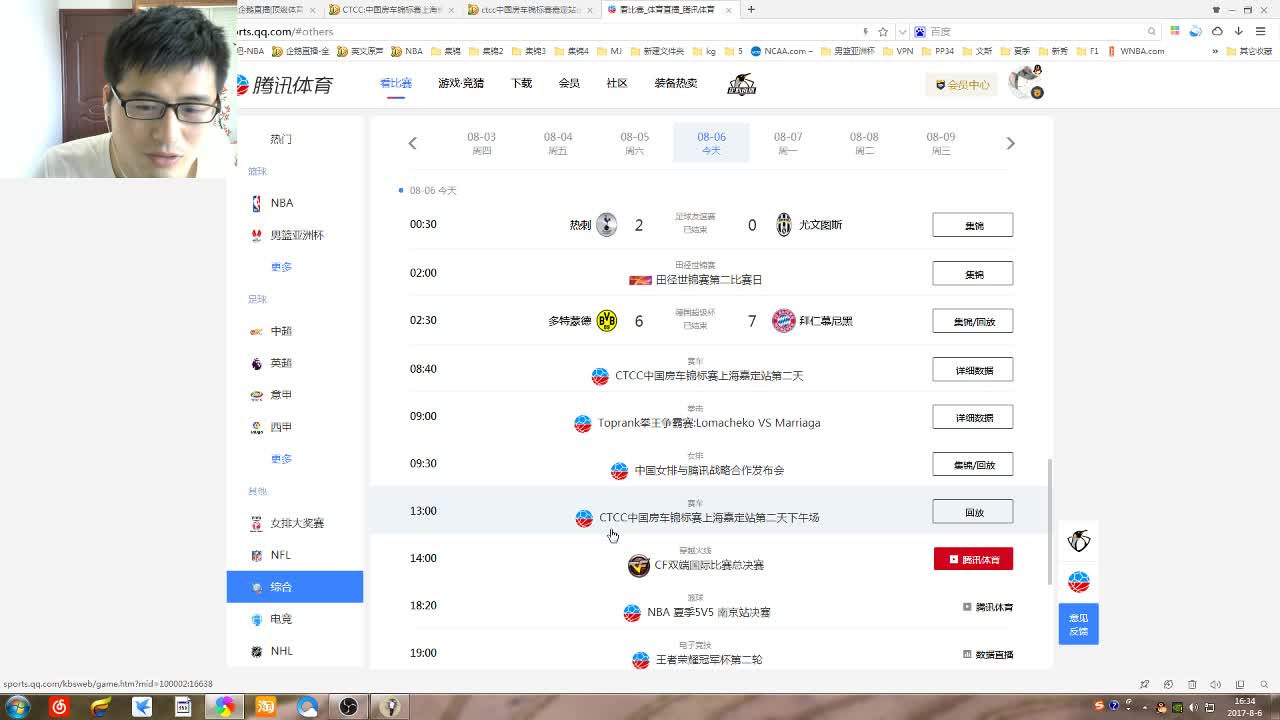Screen dimensions: 1280x720
Task: Click the mute speaker icon in browser status bar
Action: tap(1215, 685)
